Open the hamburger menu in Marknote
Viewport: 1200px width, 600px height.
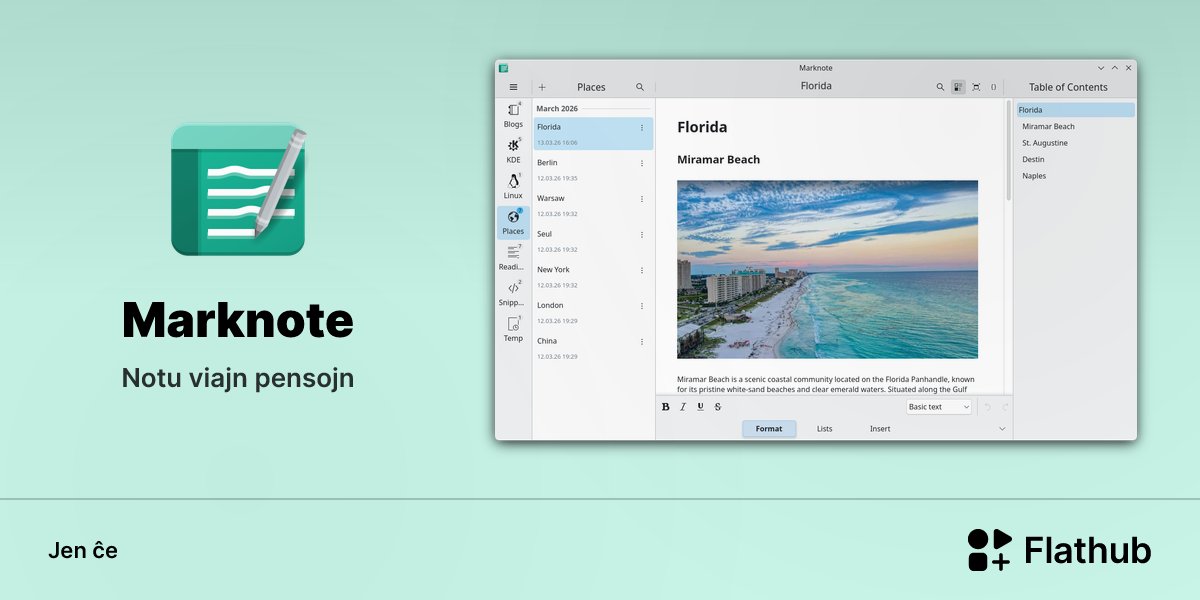(x=513, y=87)
